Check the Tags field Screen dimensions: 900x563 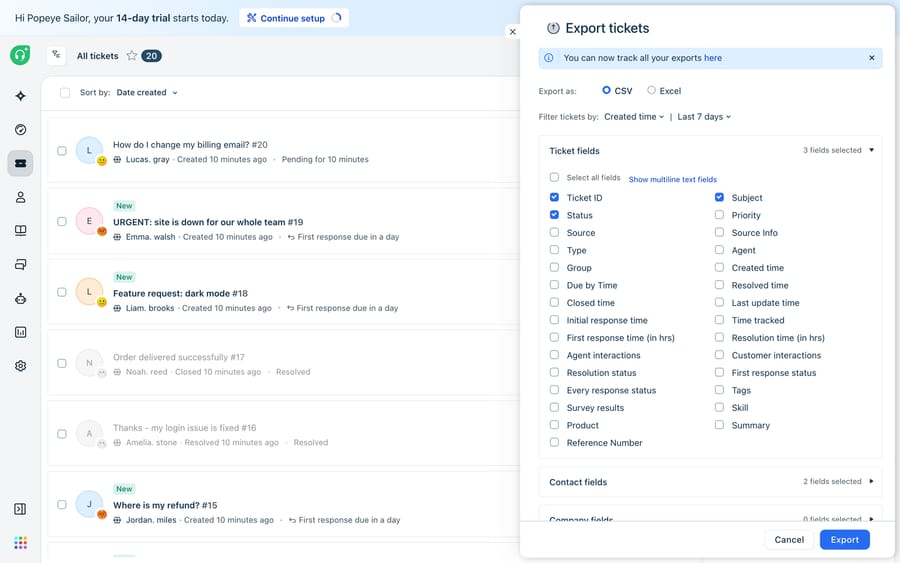click(719, 390)
